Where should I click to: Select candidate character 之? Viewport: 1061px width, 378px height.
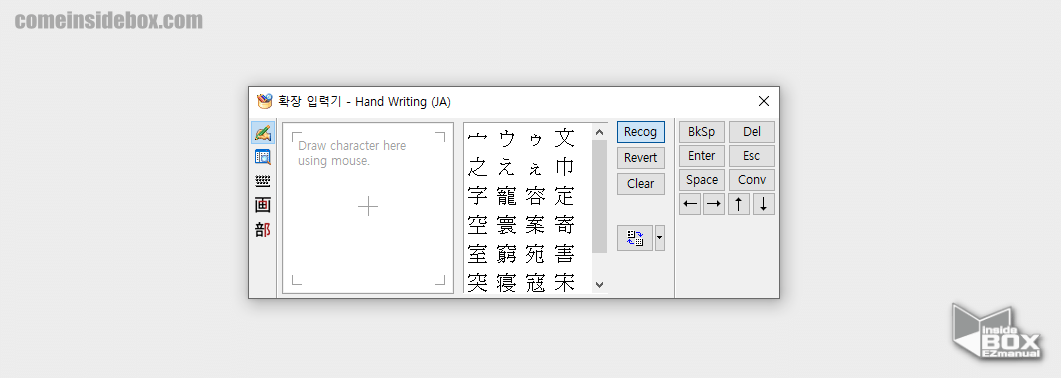478,167
